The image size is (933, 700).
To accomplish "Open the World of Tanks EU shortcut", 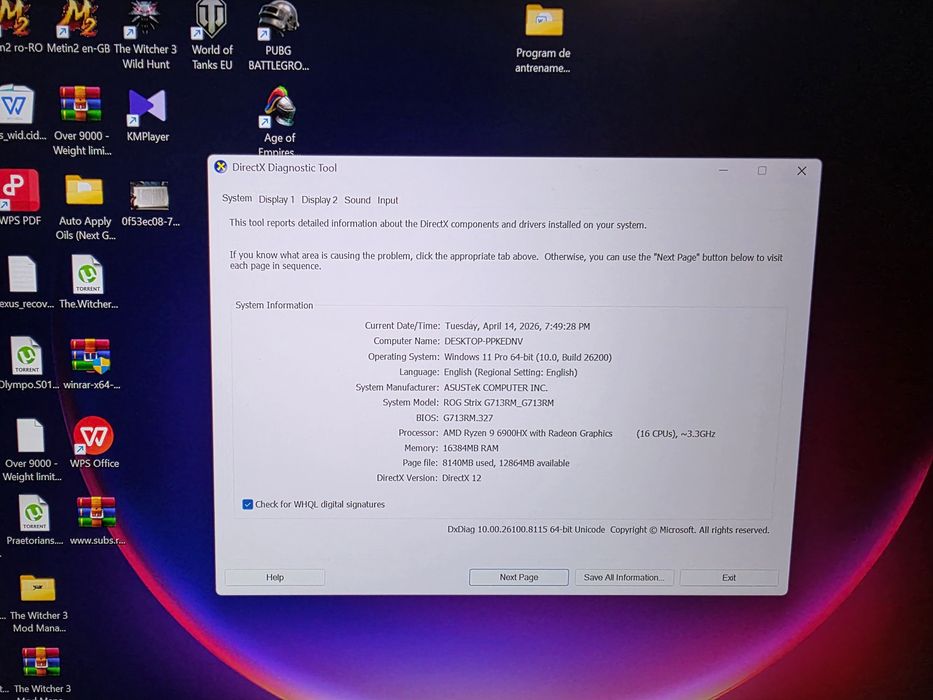I will [x=212, y=36].
